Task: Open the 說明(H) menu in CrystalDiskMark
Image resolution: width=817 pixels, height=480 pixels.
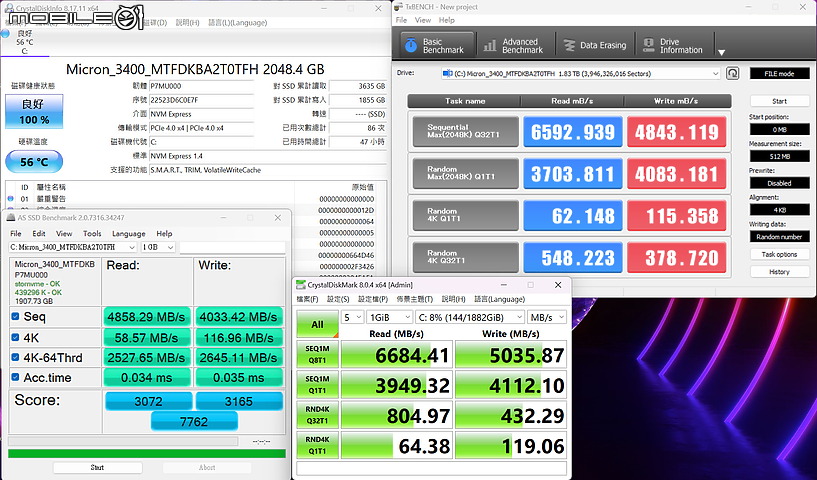Action: [x=453, y=299]
